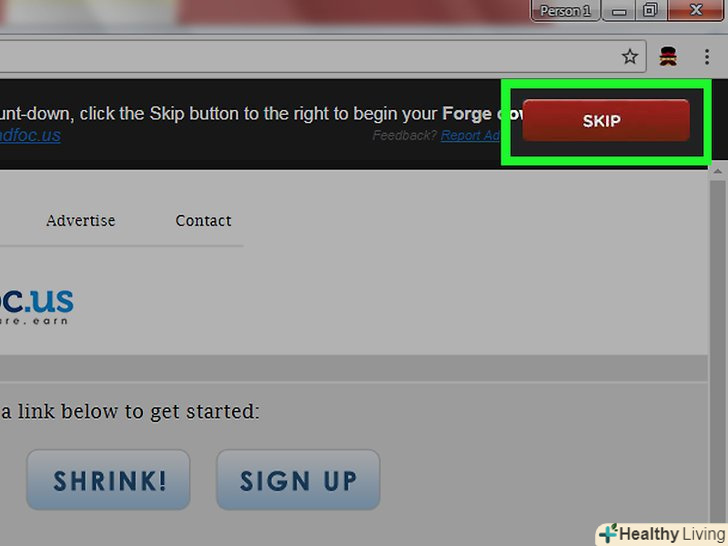Go to the Contact menu item
The height and width of the screenshot is (546, 728).
point(203,221)
